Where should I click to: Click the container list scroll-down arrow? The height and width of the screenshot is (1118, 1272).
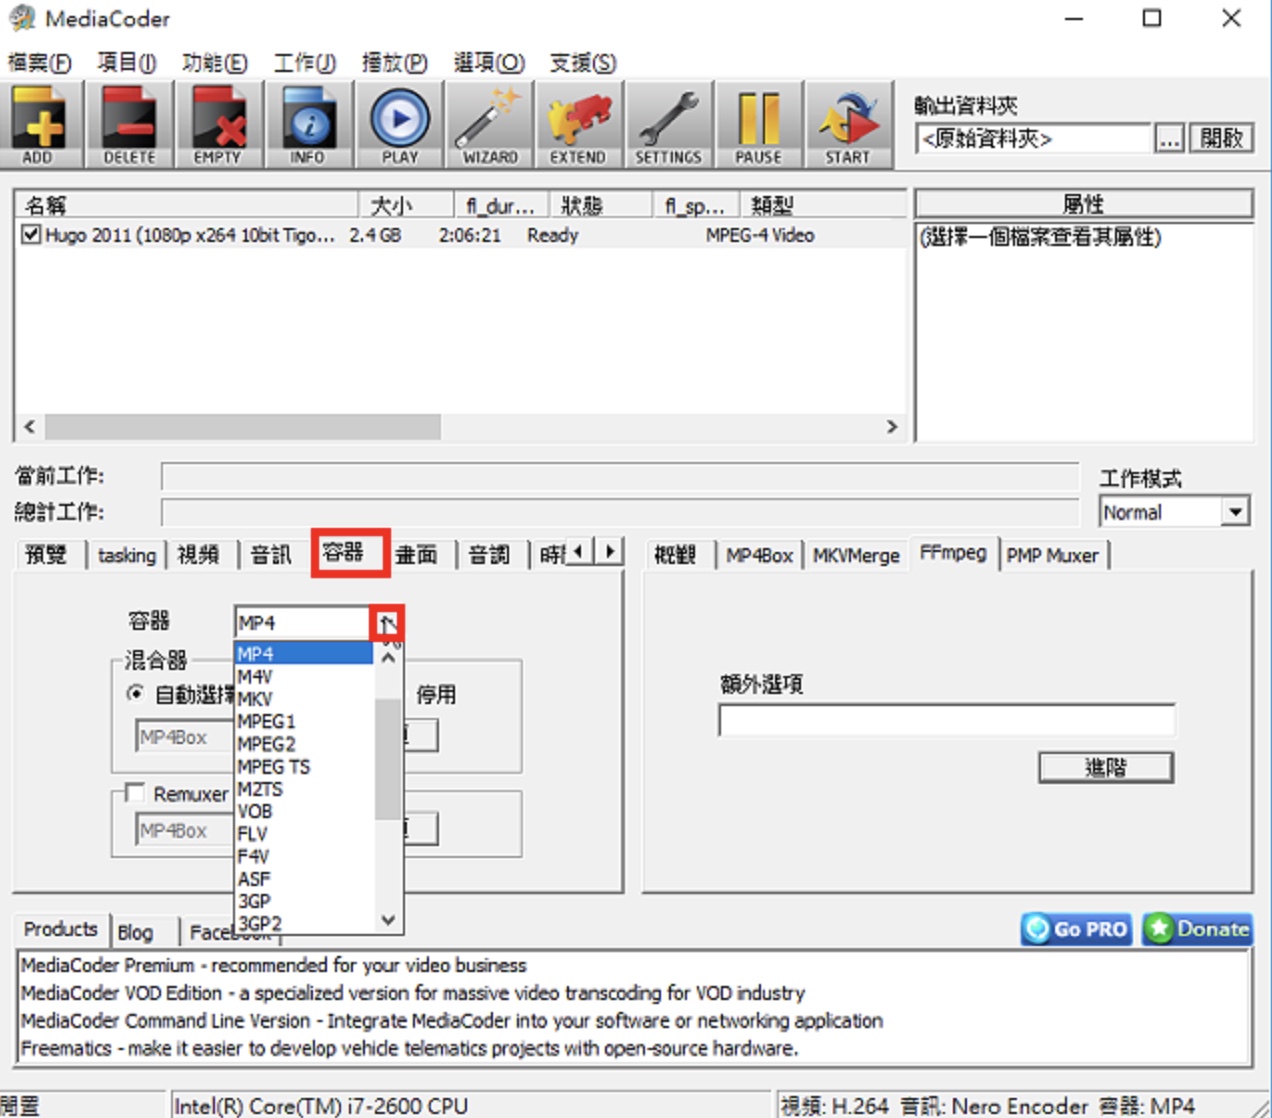[388, 920]
